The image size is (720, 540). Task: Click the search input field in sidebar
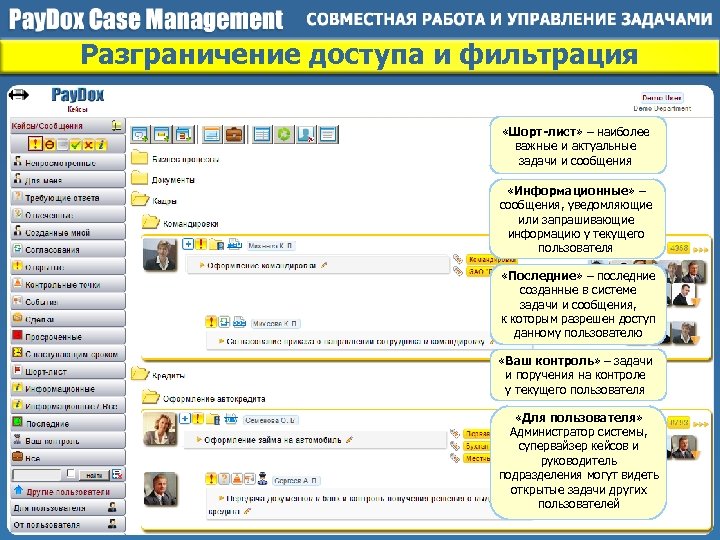pos(37,474)
